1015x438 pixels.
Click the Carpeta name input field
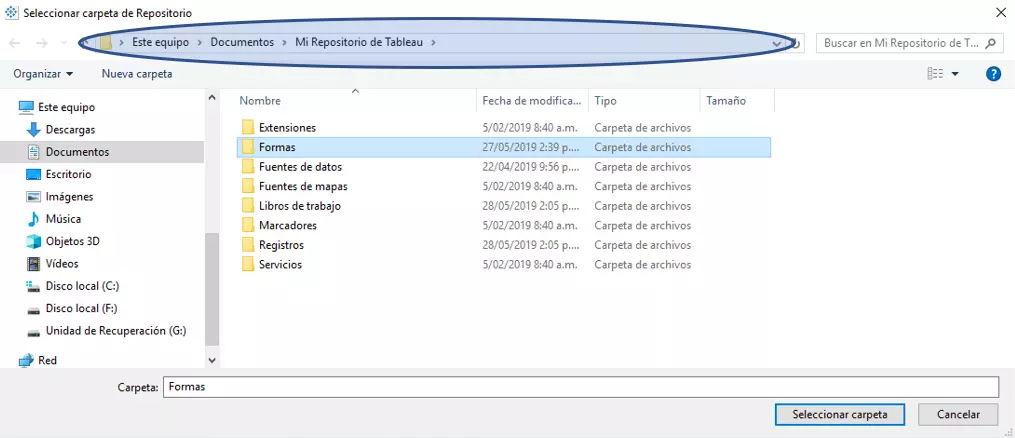coord(580,387)
